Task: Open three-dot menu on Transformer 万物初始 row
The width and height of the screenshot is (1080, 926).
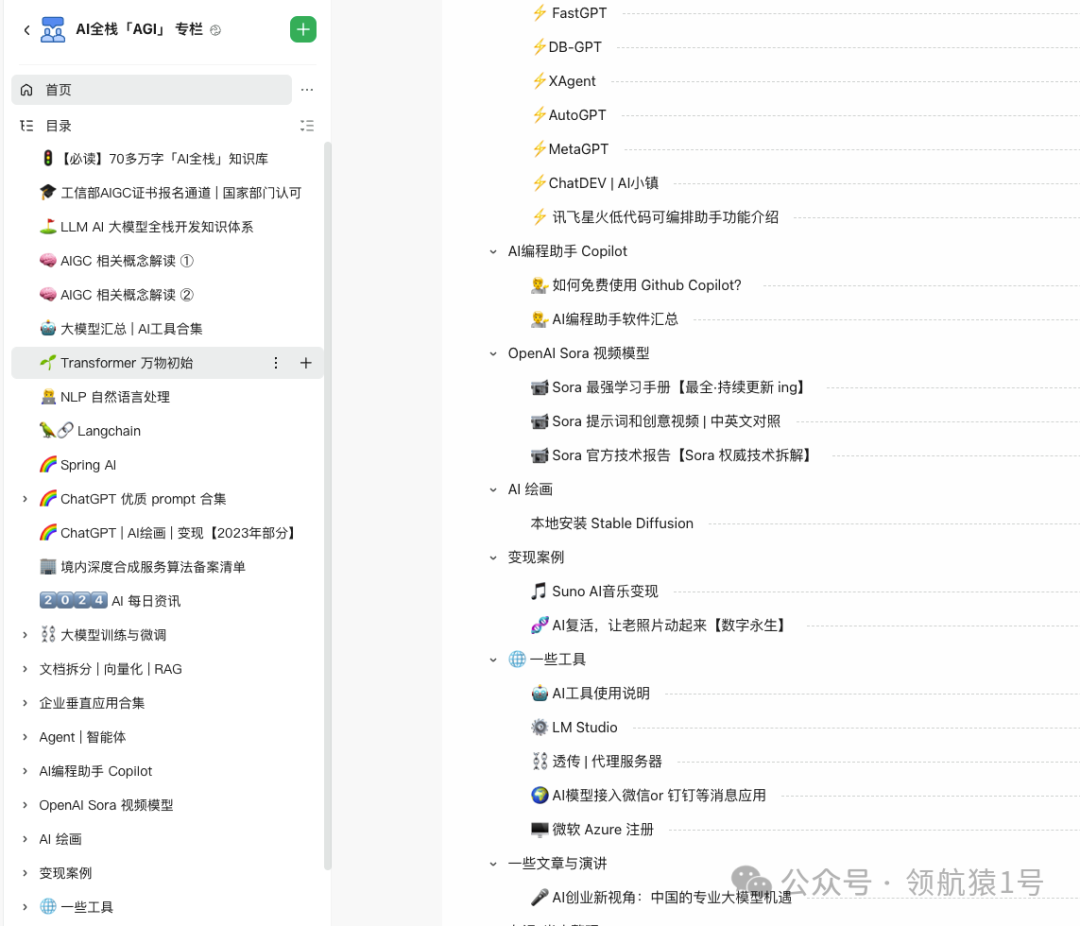Action: pos(276,363)
